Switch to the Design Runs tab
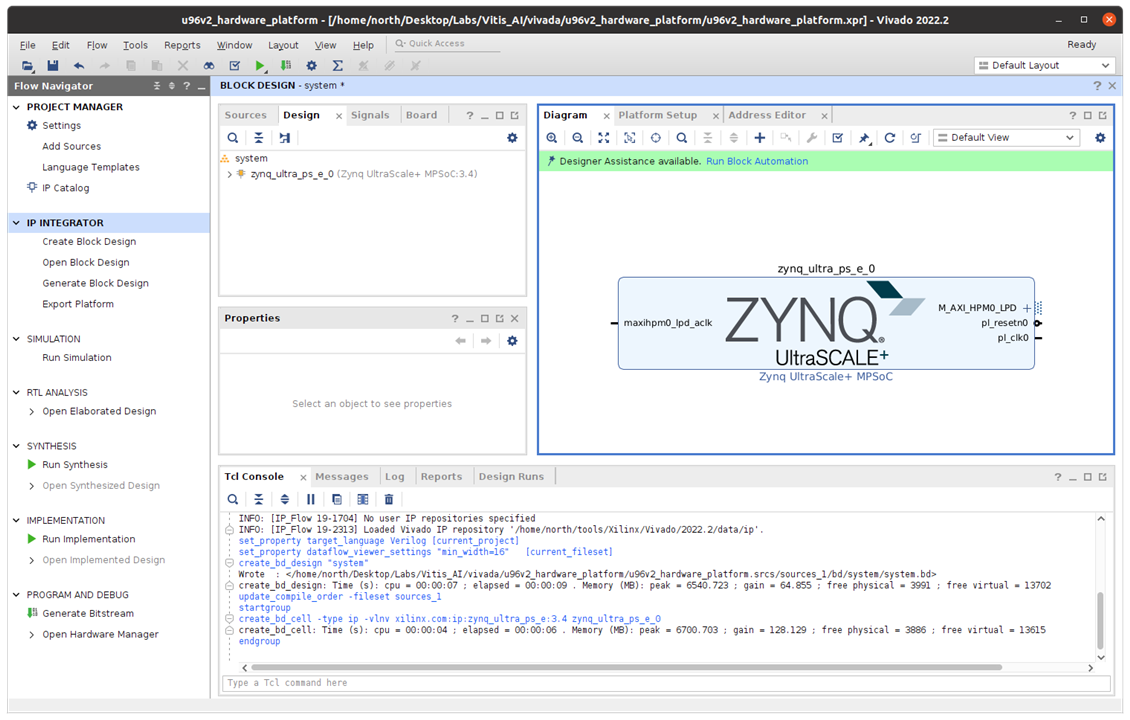1130x720 pixels. [511, 476]
